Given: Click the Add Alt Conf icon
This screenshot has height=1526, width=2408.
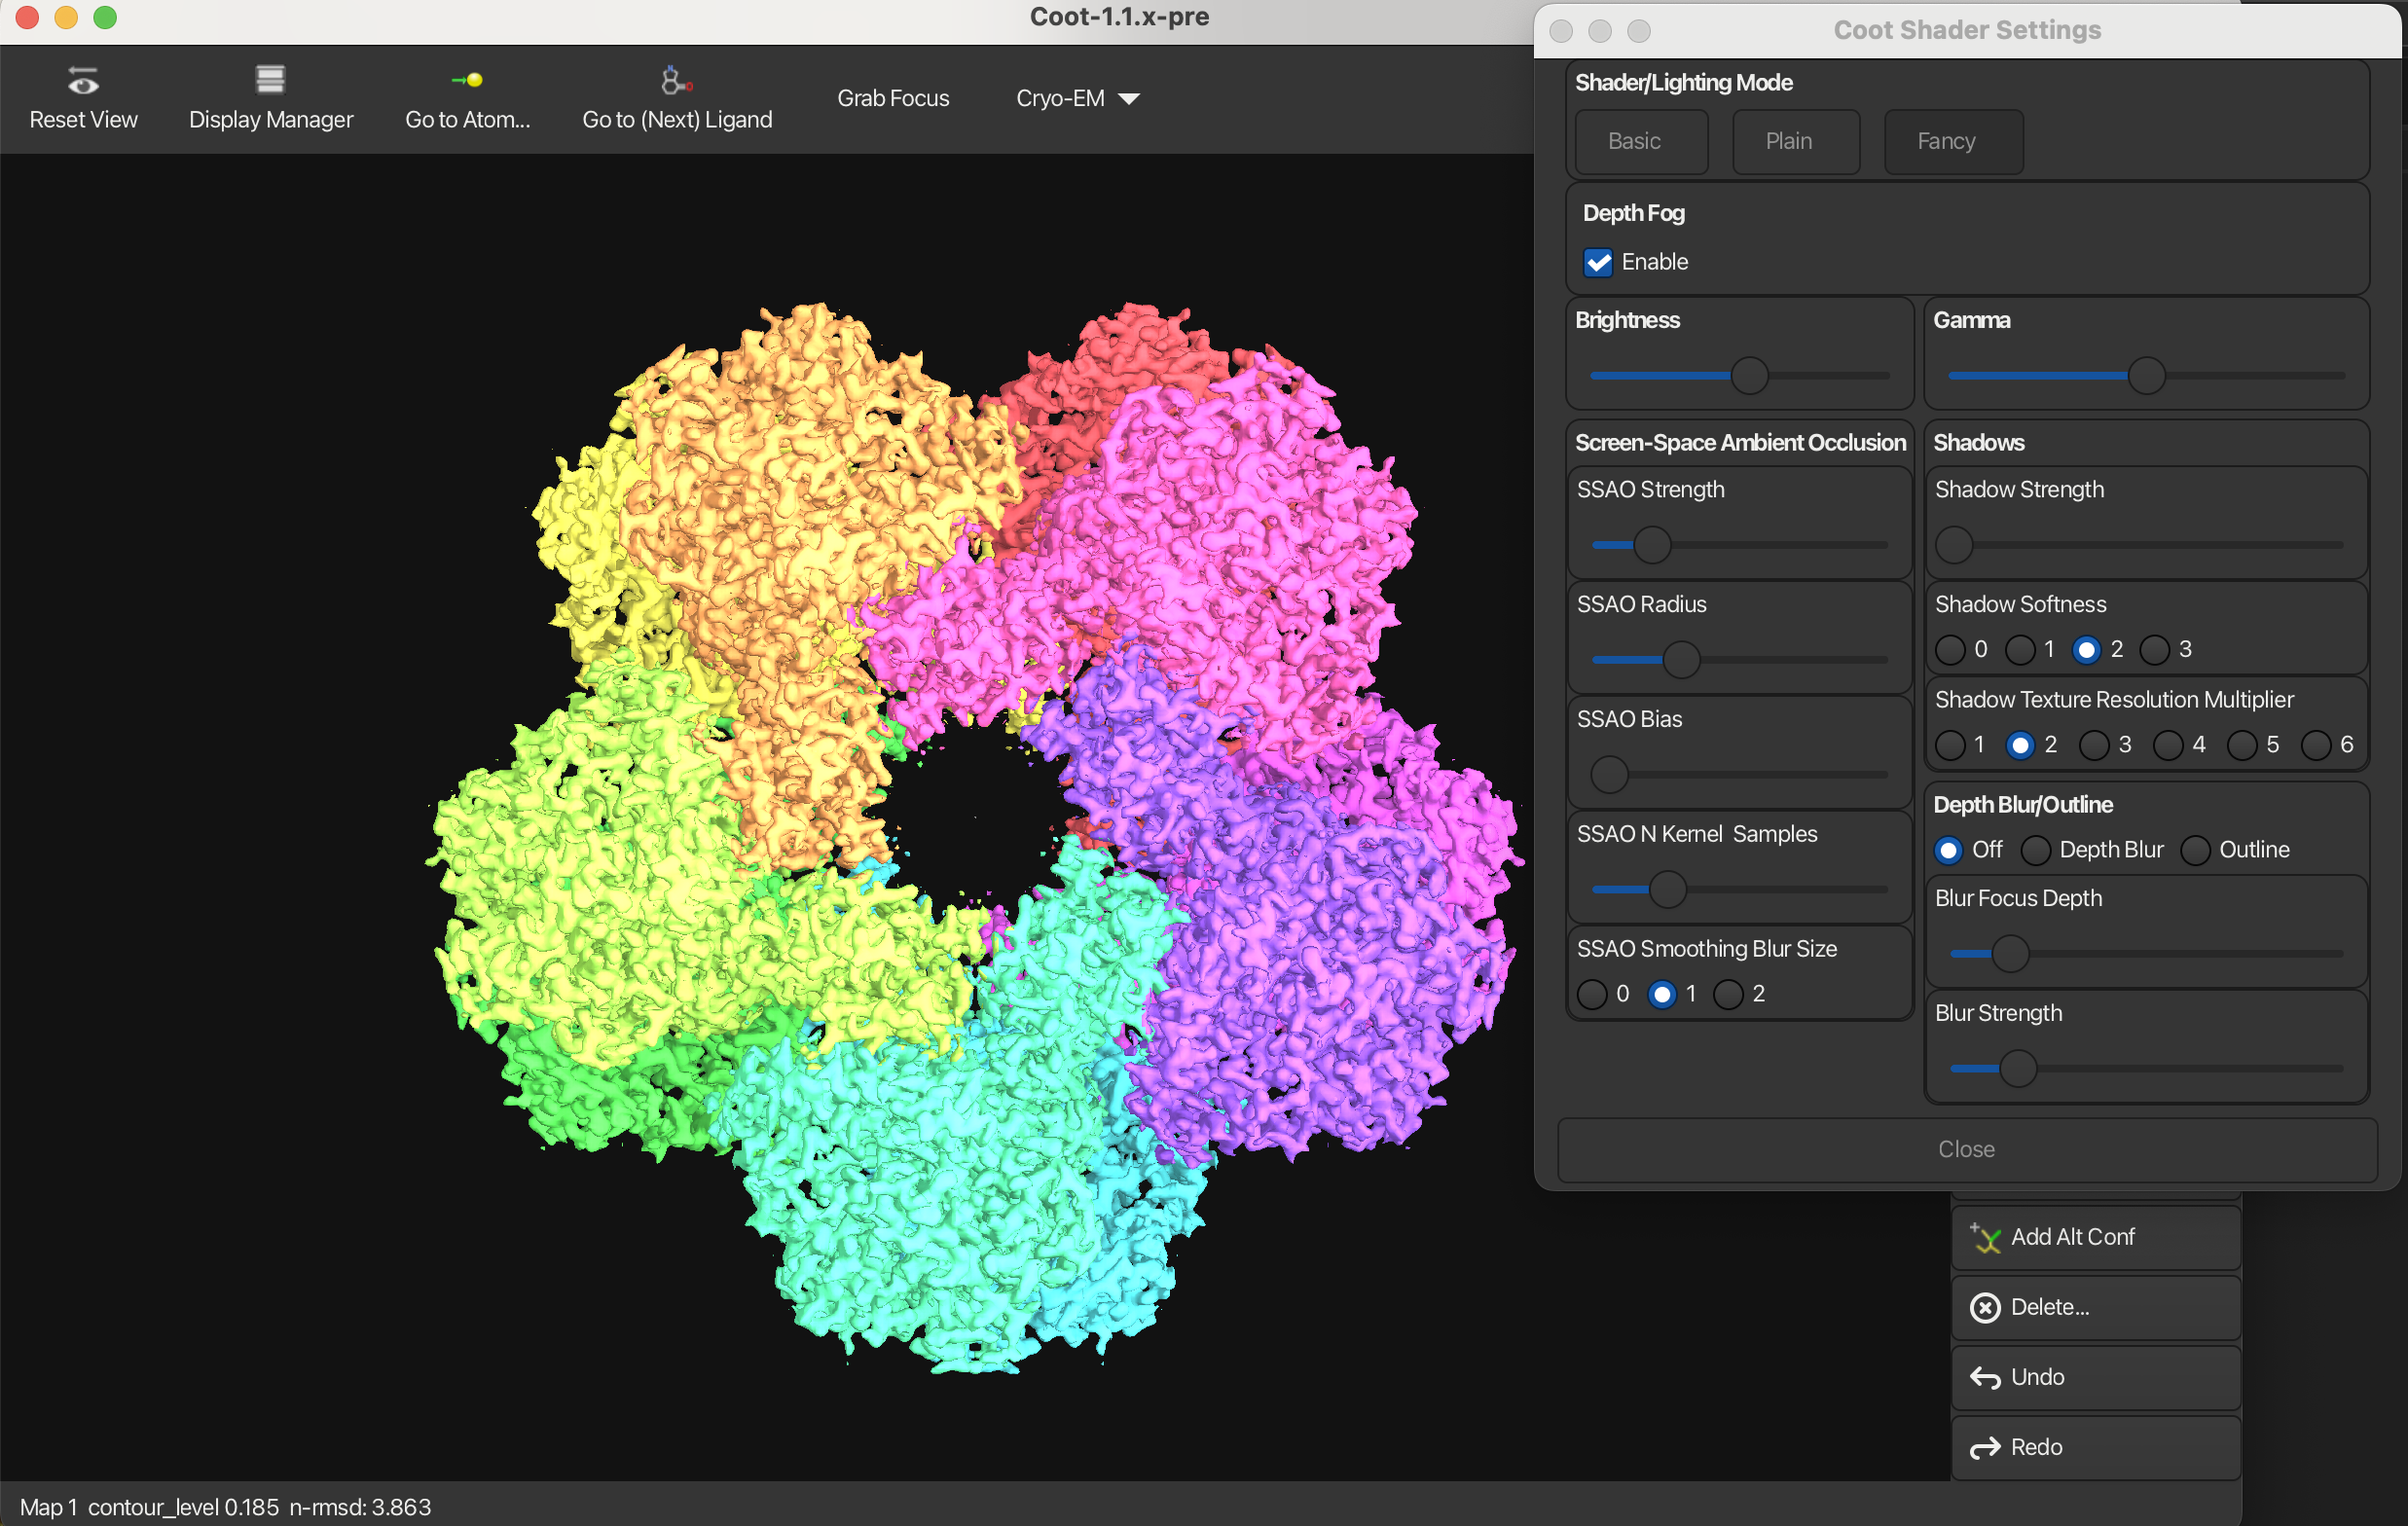Looking at the screenshot, I should click(1985, 1238).
